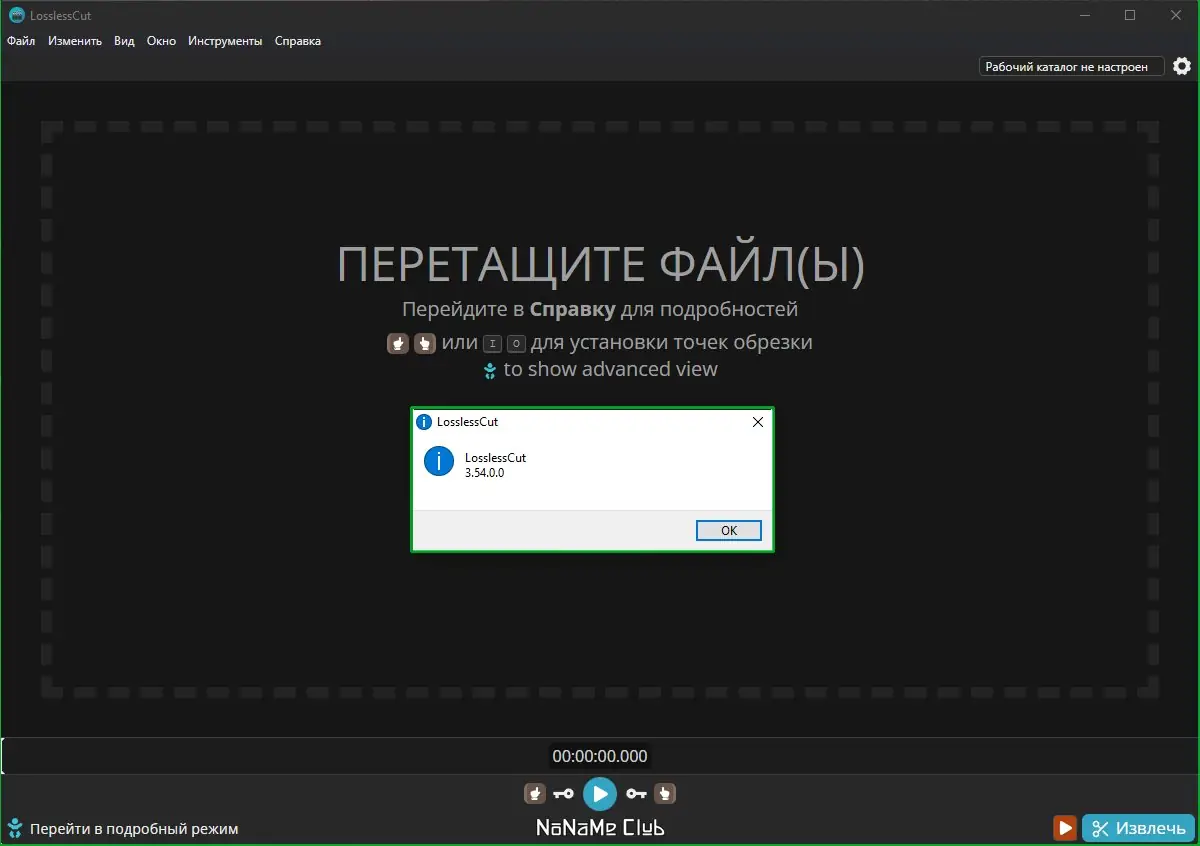Click the scissors icon on the Извлечь button
This screenshot has width=1200, height=846.
[1100, 828]
